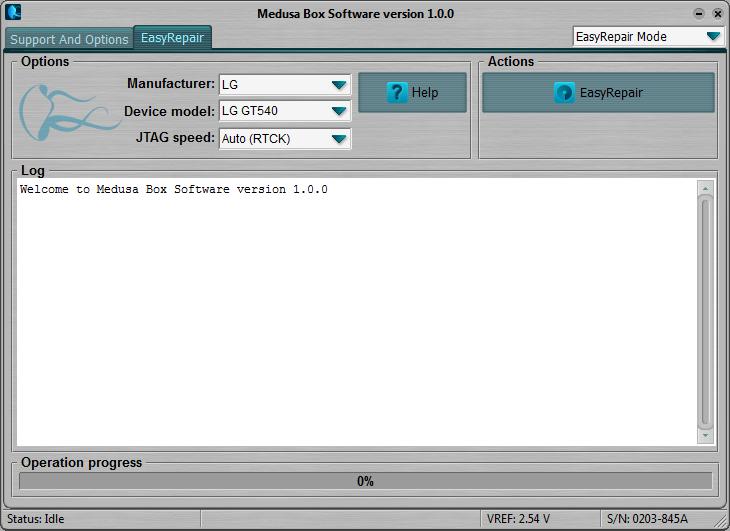Click inside the Log text area
Viewport: 730px width, 531px height.
(x=357, y=312)
